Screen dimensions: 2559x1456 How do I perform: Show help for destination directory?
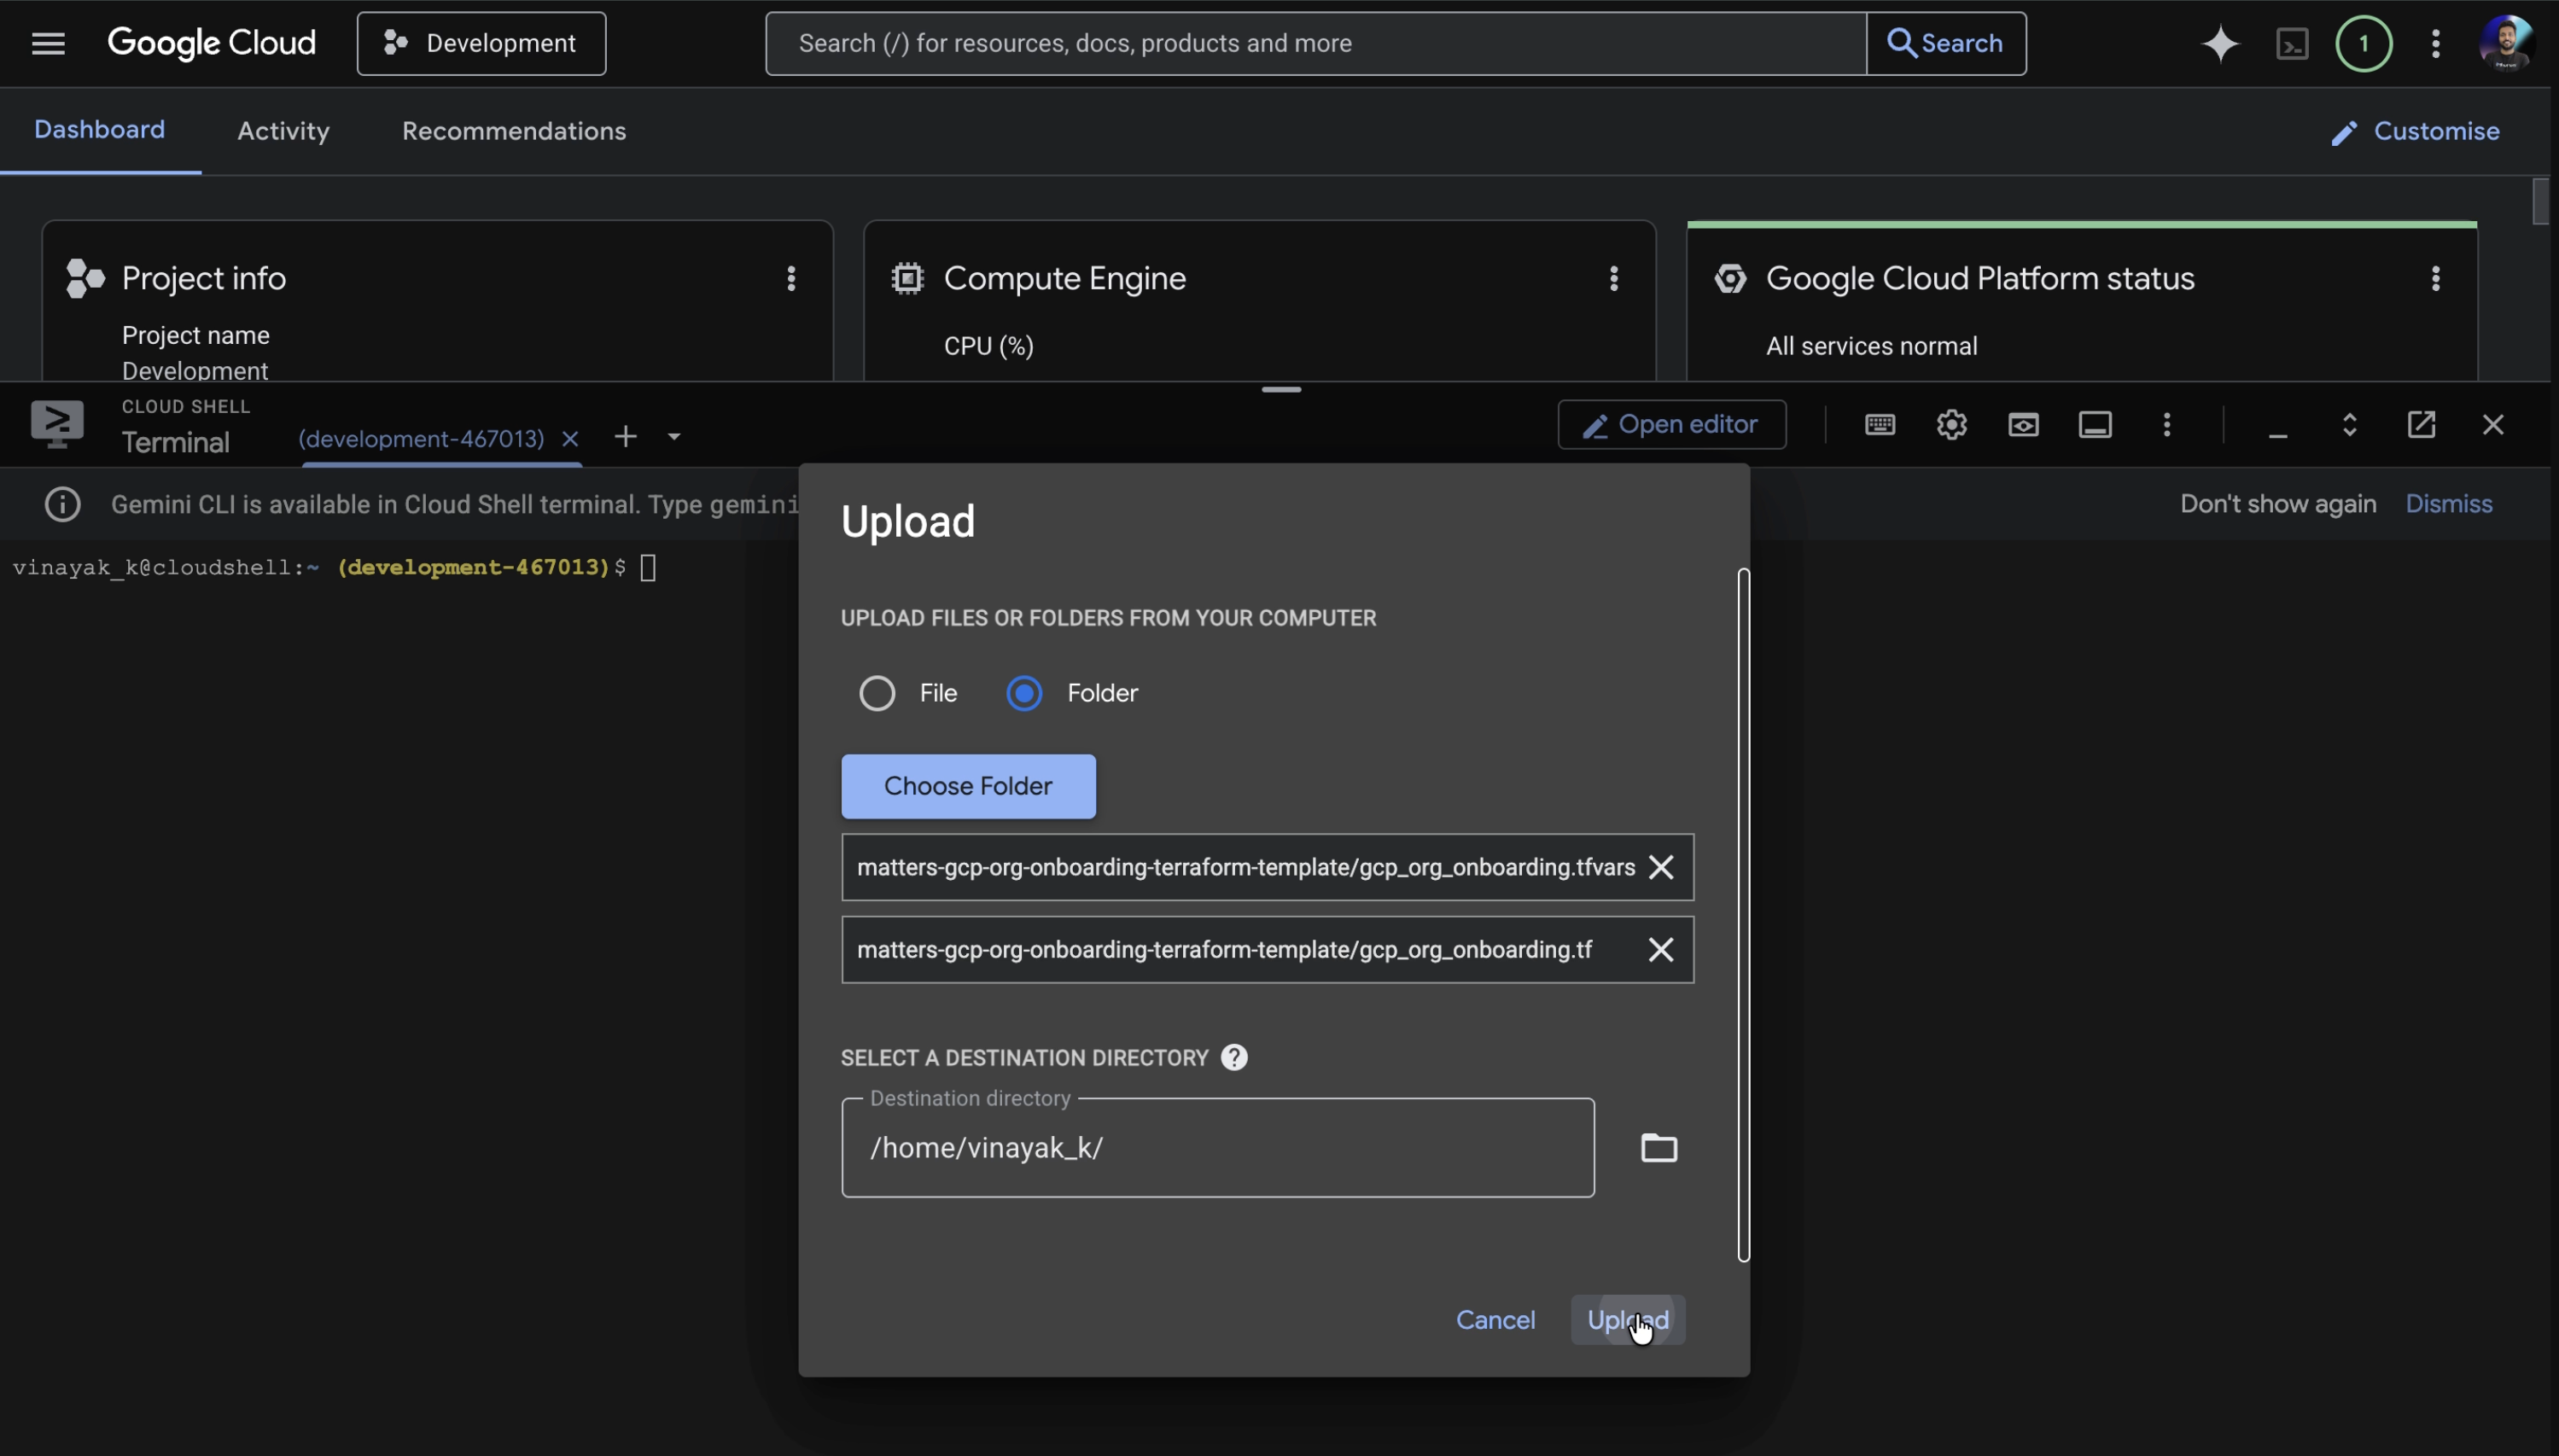tap(1234, 1057)
